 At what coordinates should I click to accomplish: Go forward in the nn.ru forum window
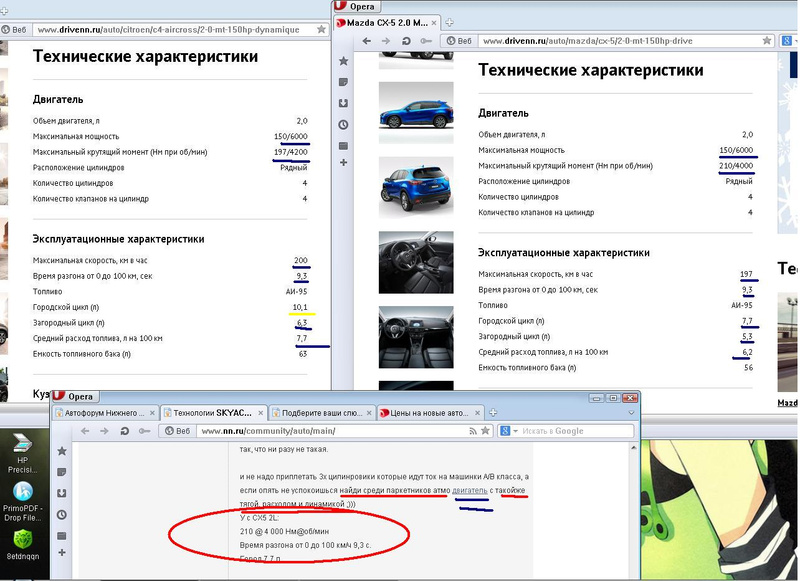(x=104, y=431)
